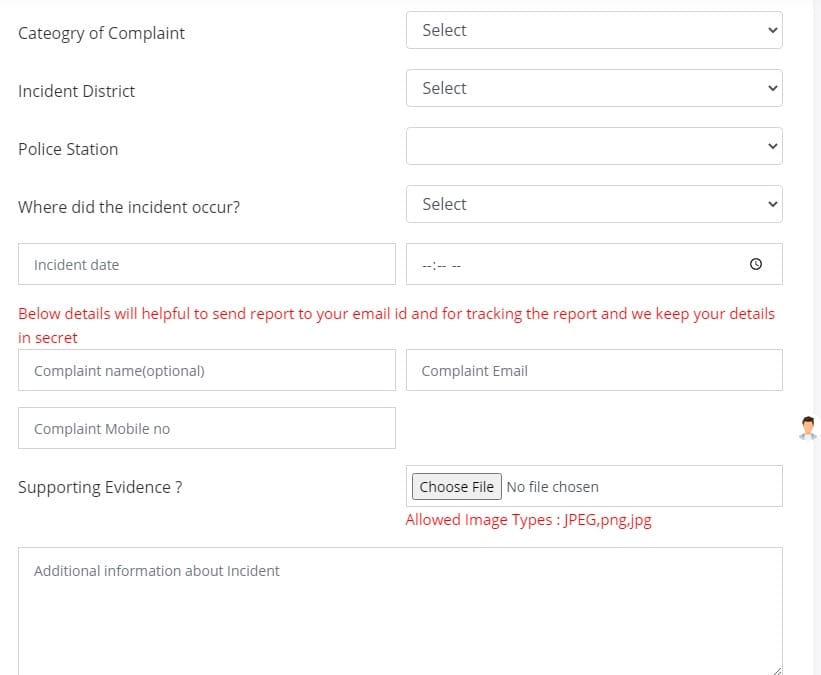Click the red Allowed Image Types note
This screenshot has width=821, height=675.
[x=528, y=520]
